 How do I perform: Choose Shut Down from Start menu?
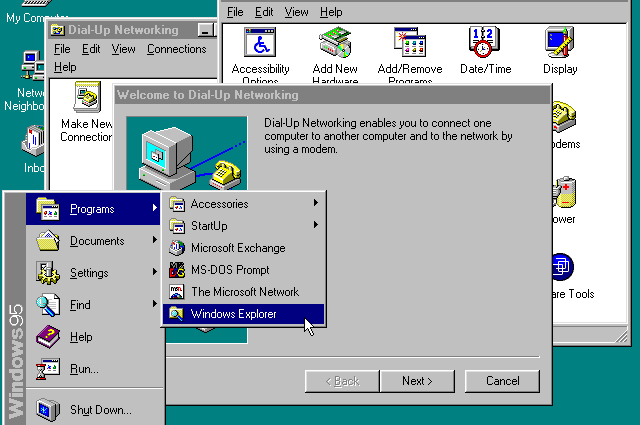click(100, 410)
